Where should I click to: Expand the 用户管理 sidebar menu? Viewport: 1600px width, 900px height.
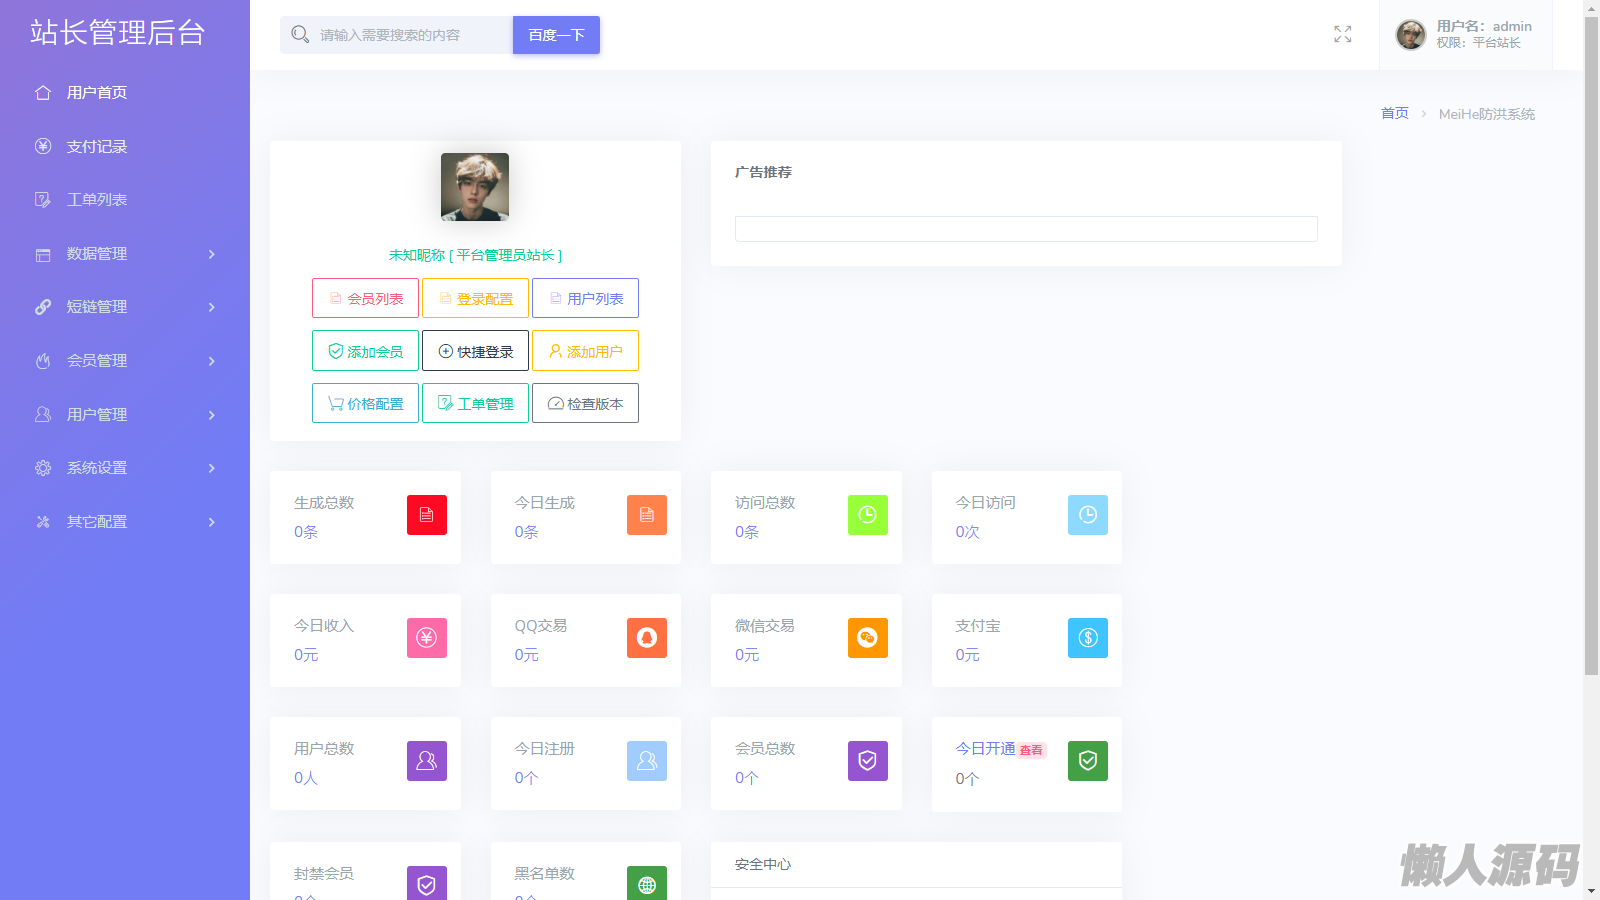[125, 414]
